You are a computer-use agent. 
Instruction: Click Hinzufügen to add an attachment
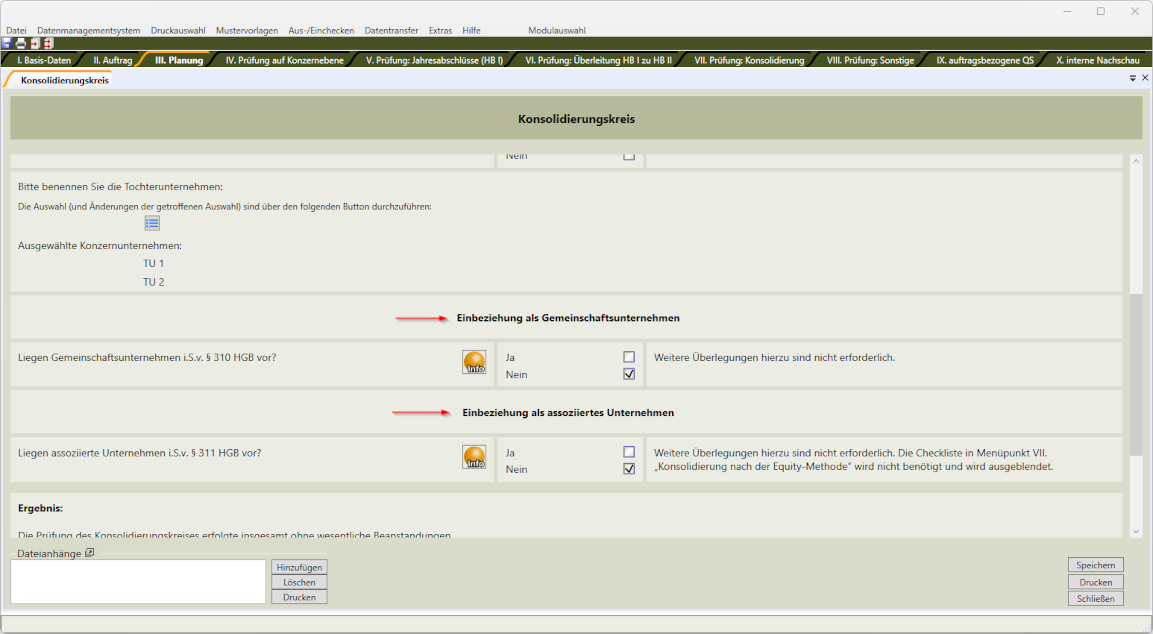[x=299, y=567]
